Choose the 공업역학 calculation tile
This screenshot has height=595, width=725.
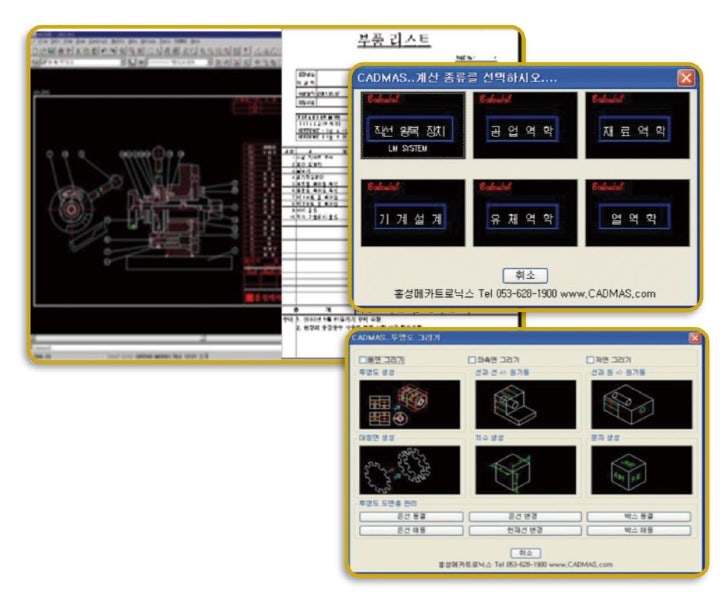coord(525,125)
